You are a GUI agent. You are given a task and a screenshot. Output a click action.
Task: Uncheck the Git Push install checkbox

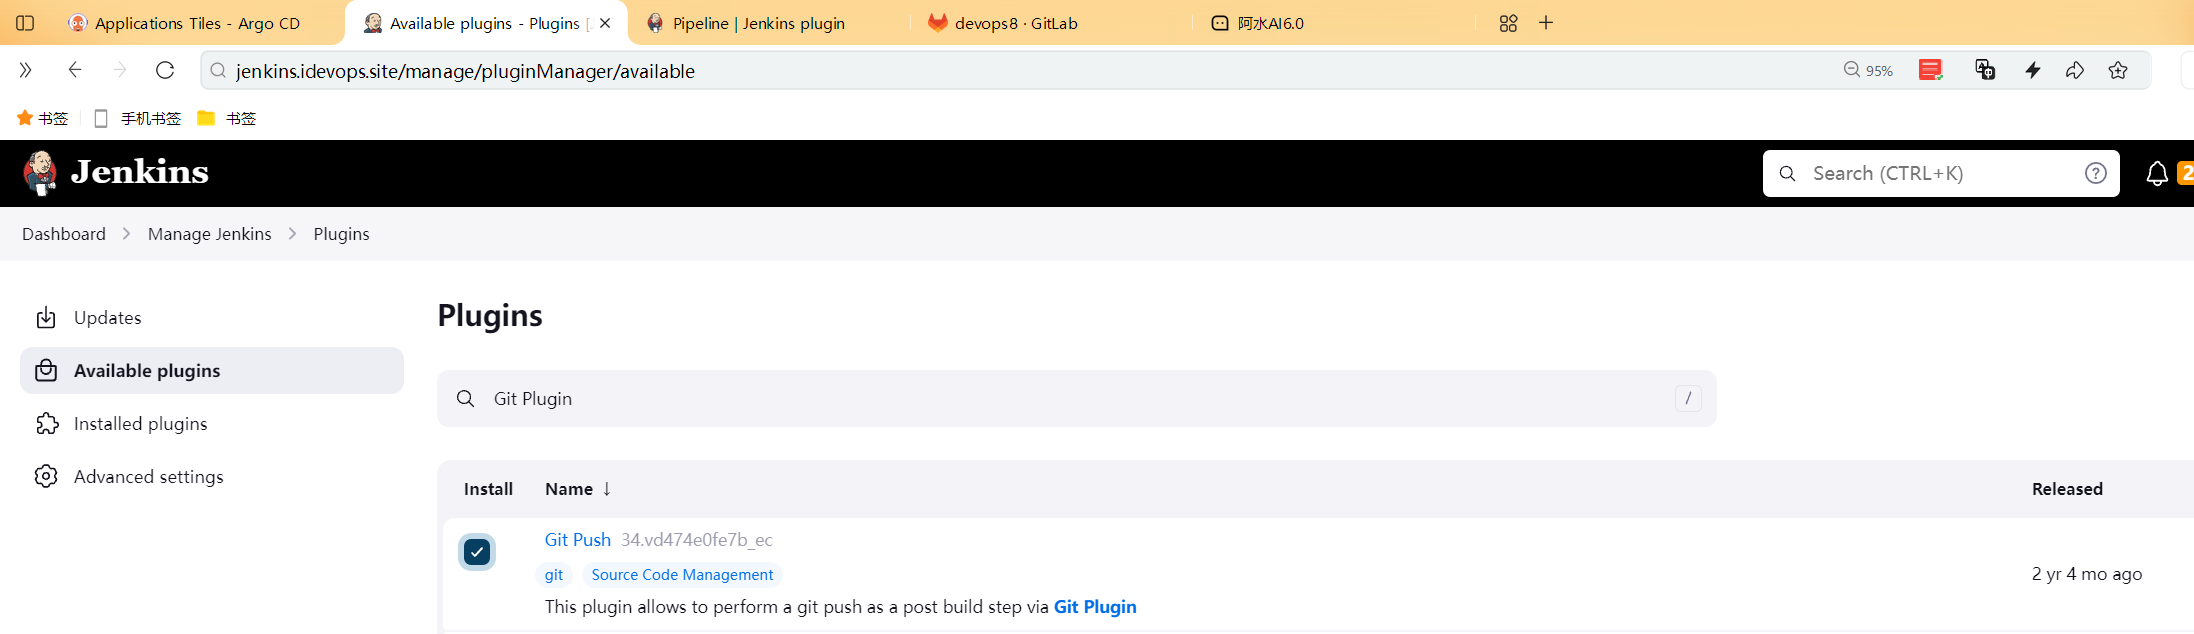(477, 552)
